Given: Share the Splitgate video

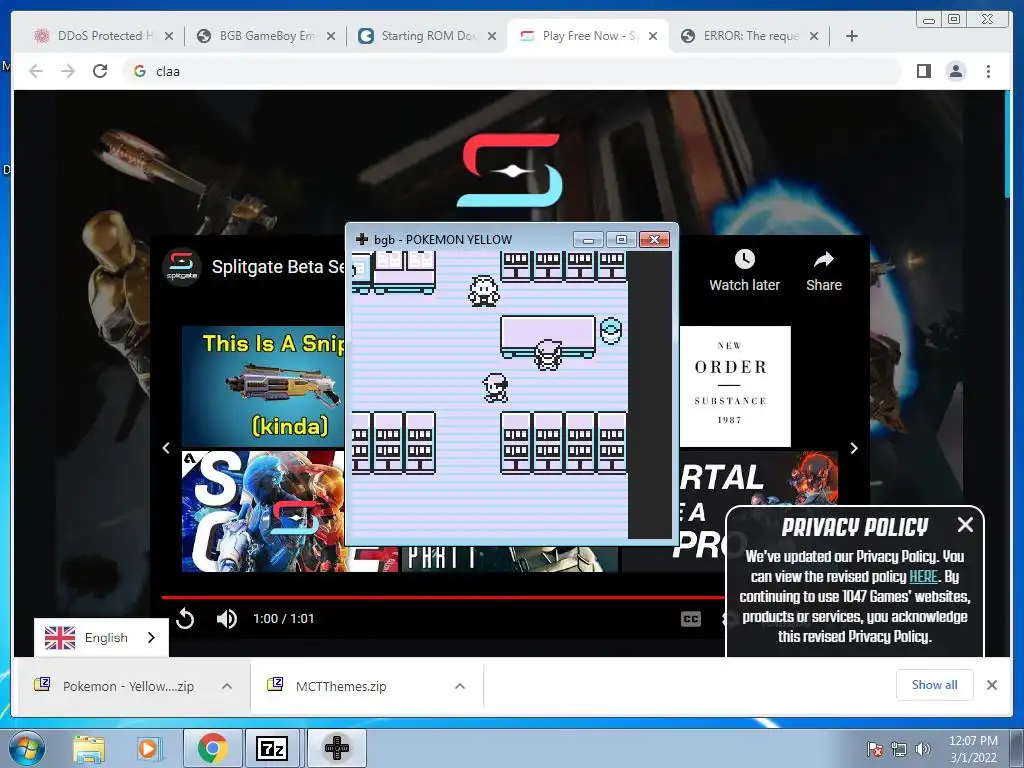Looking at the screenshot, I should [824, 270].
